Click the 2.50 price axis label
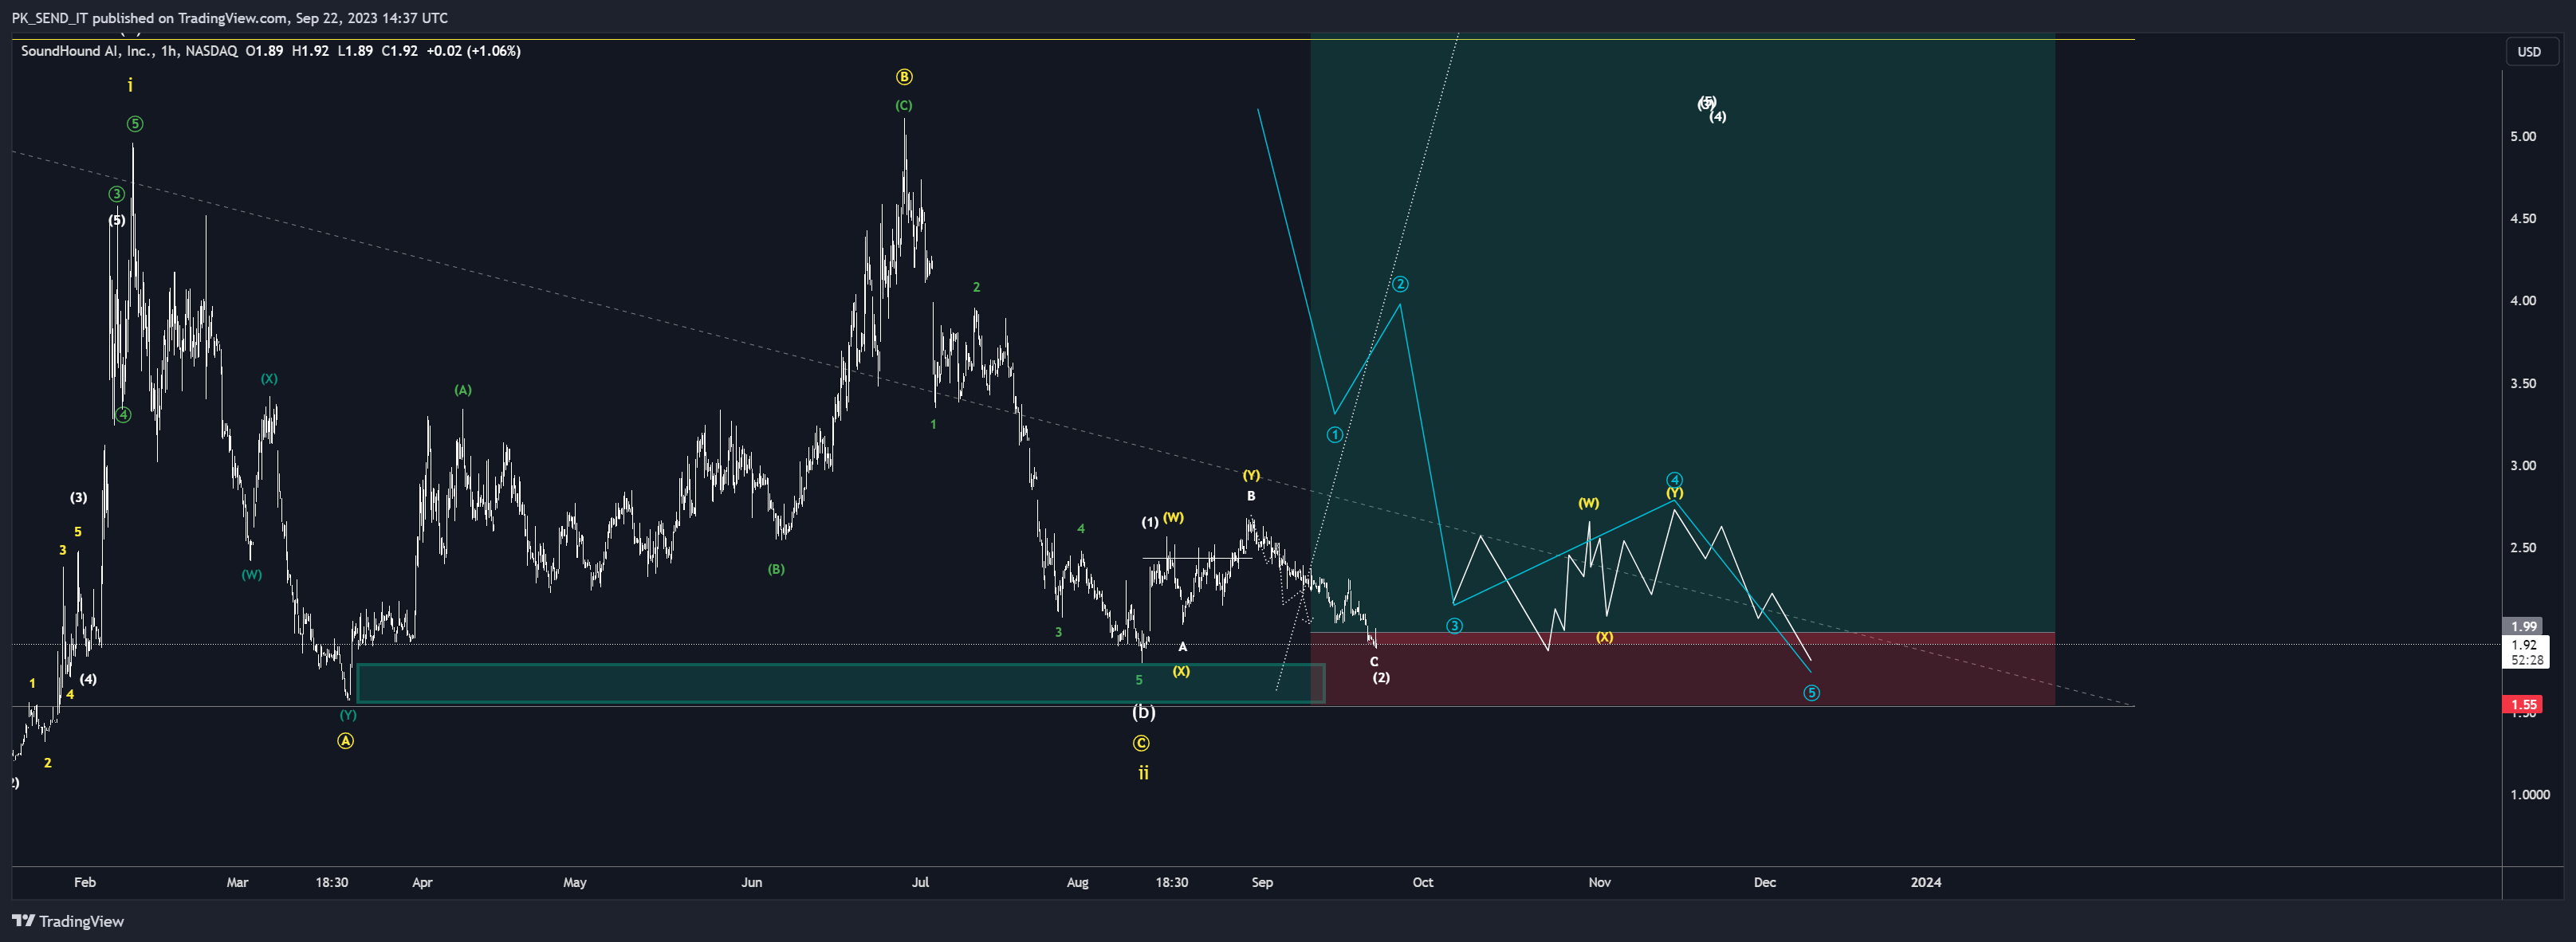 pos(2523,548)
